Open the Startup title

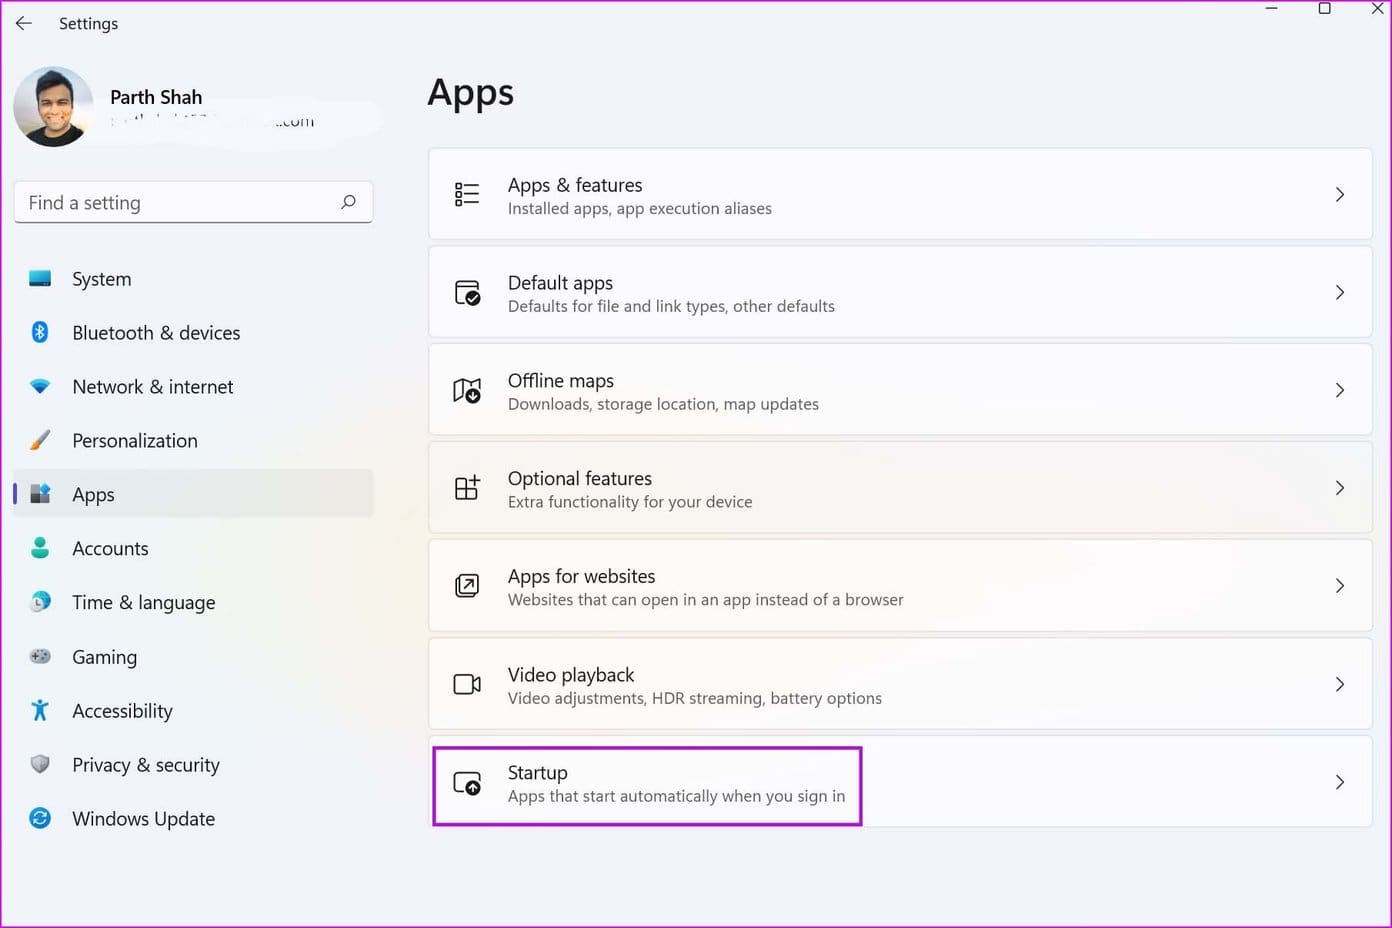(x=538, y=773)
